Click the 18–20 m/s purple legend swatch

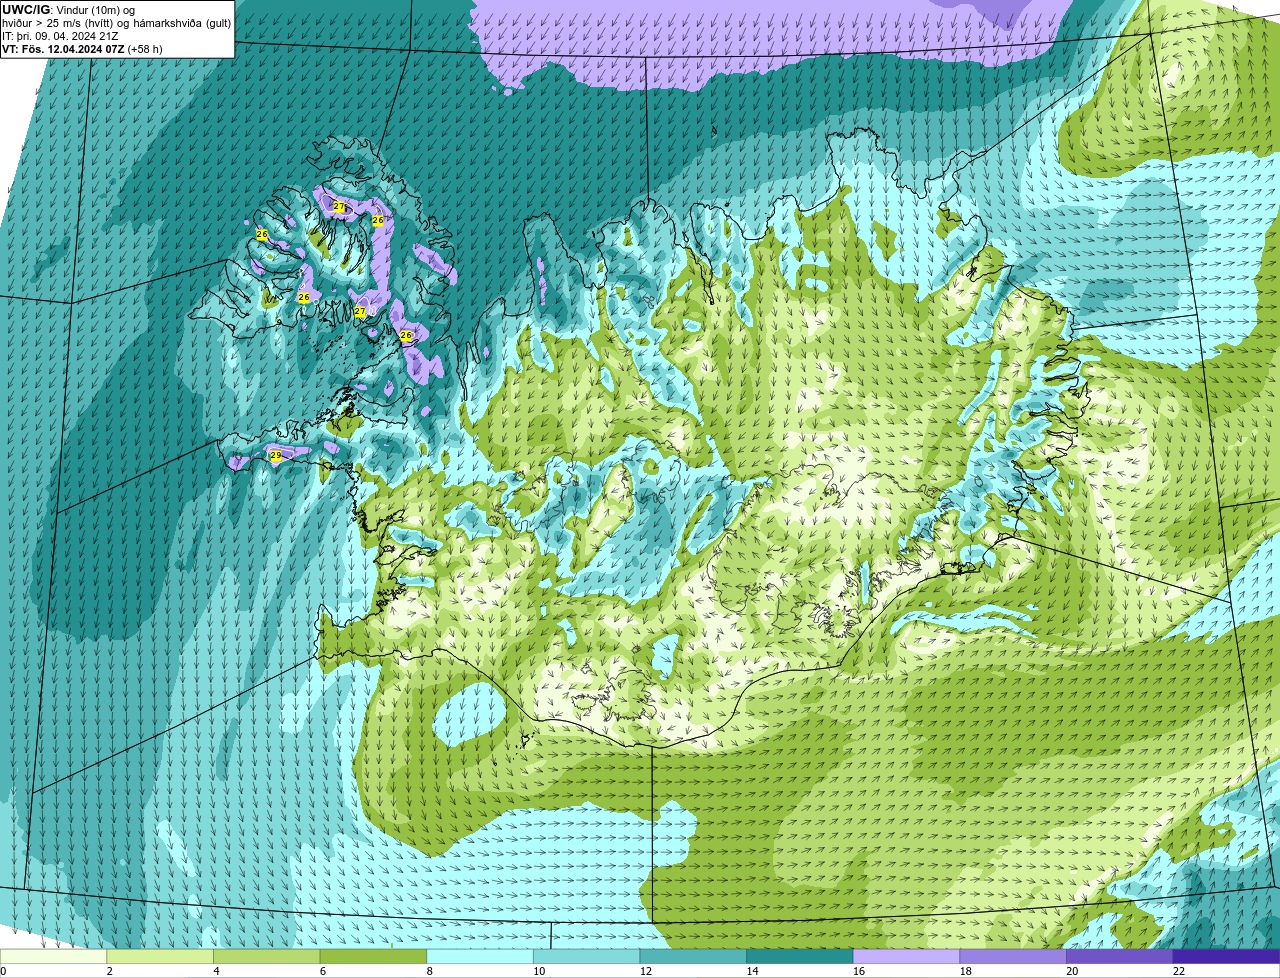pyautogui.click(x=1012, y=956)
